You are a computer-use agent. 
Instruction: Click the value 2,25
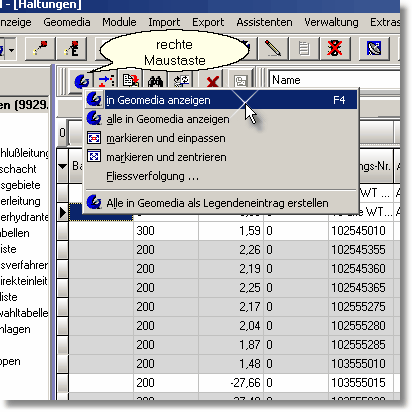[x=231, y=288]
